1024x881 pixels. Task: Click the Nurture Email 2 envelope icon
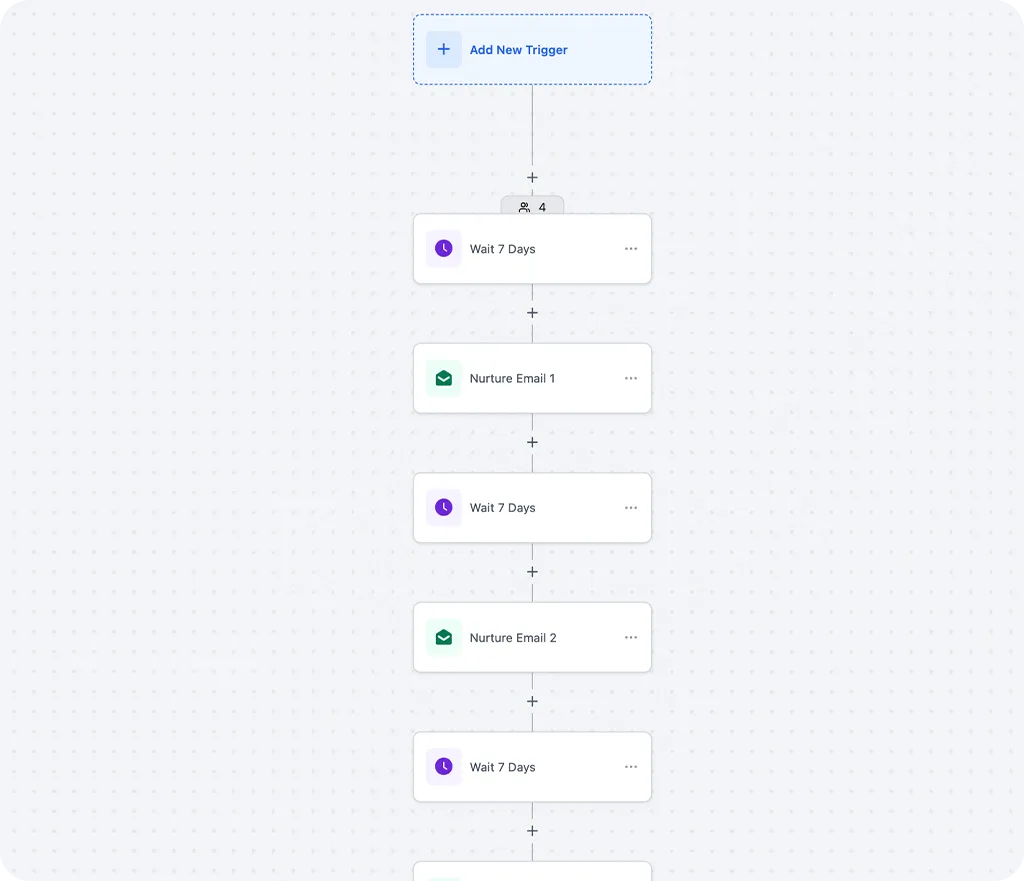pos(444,637)
